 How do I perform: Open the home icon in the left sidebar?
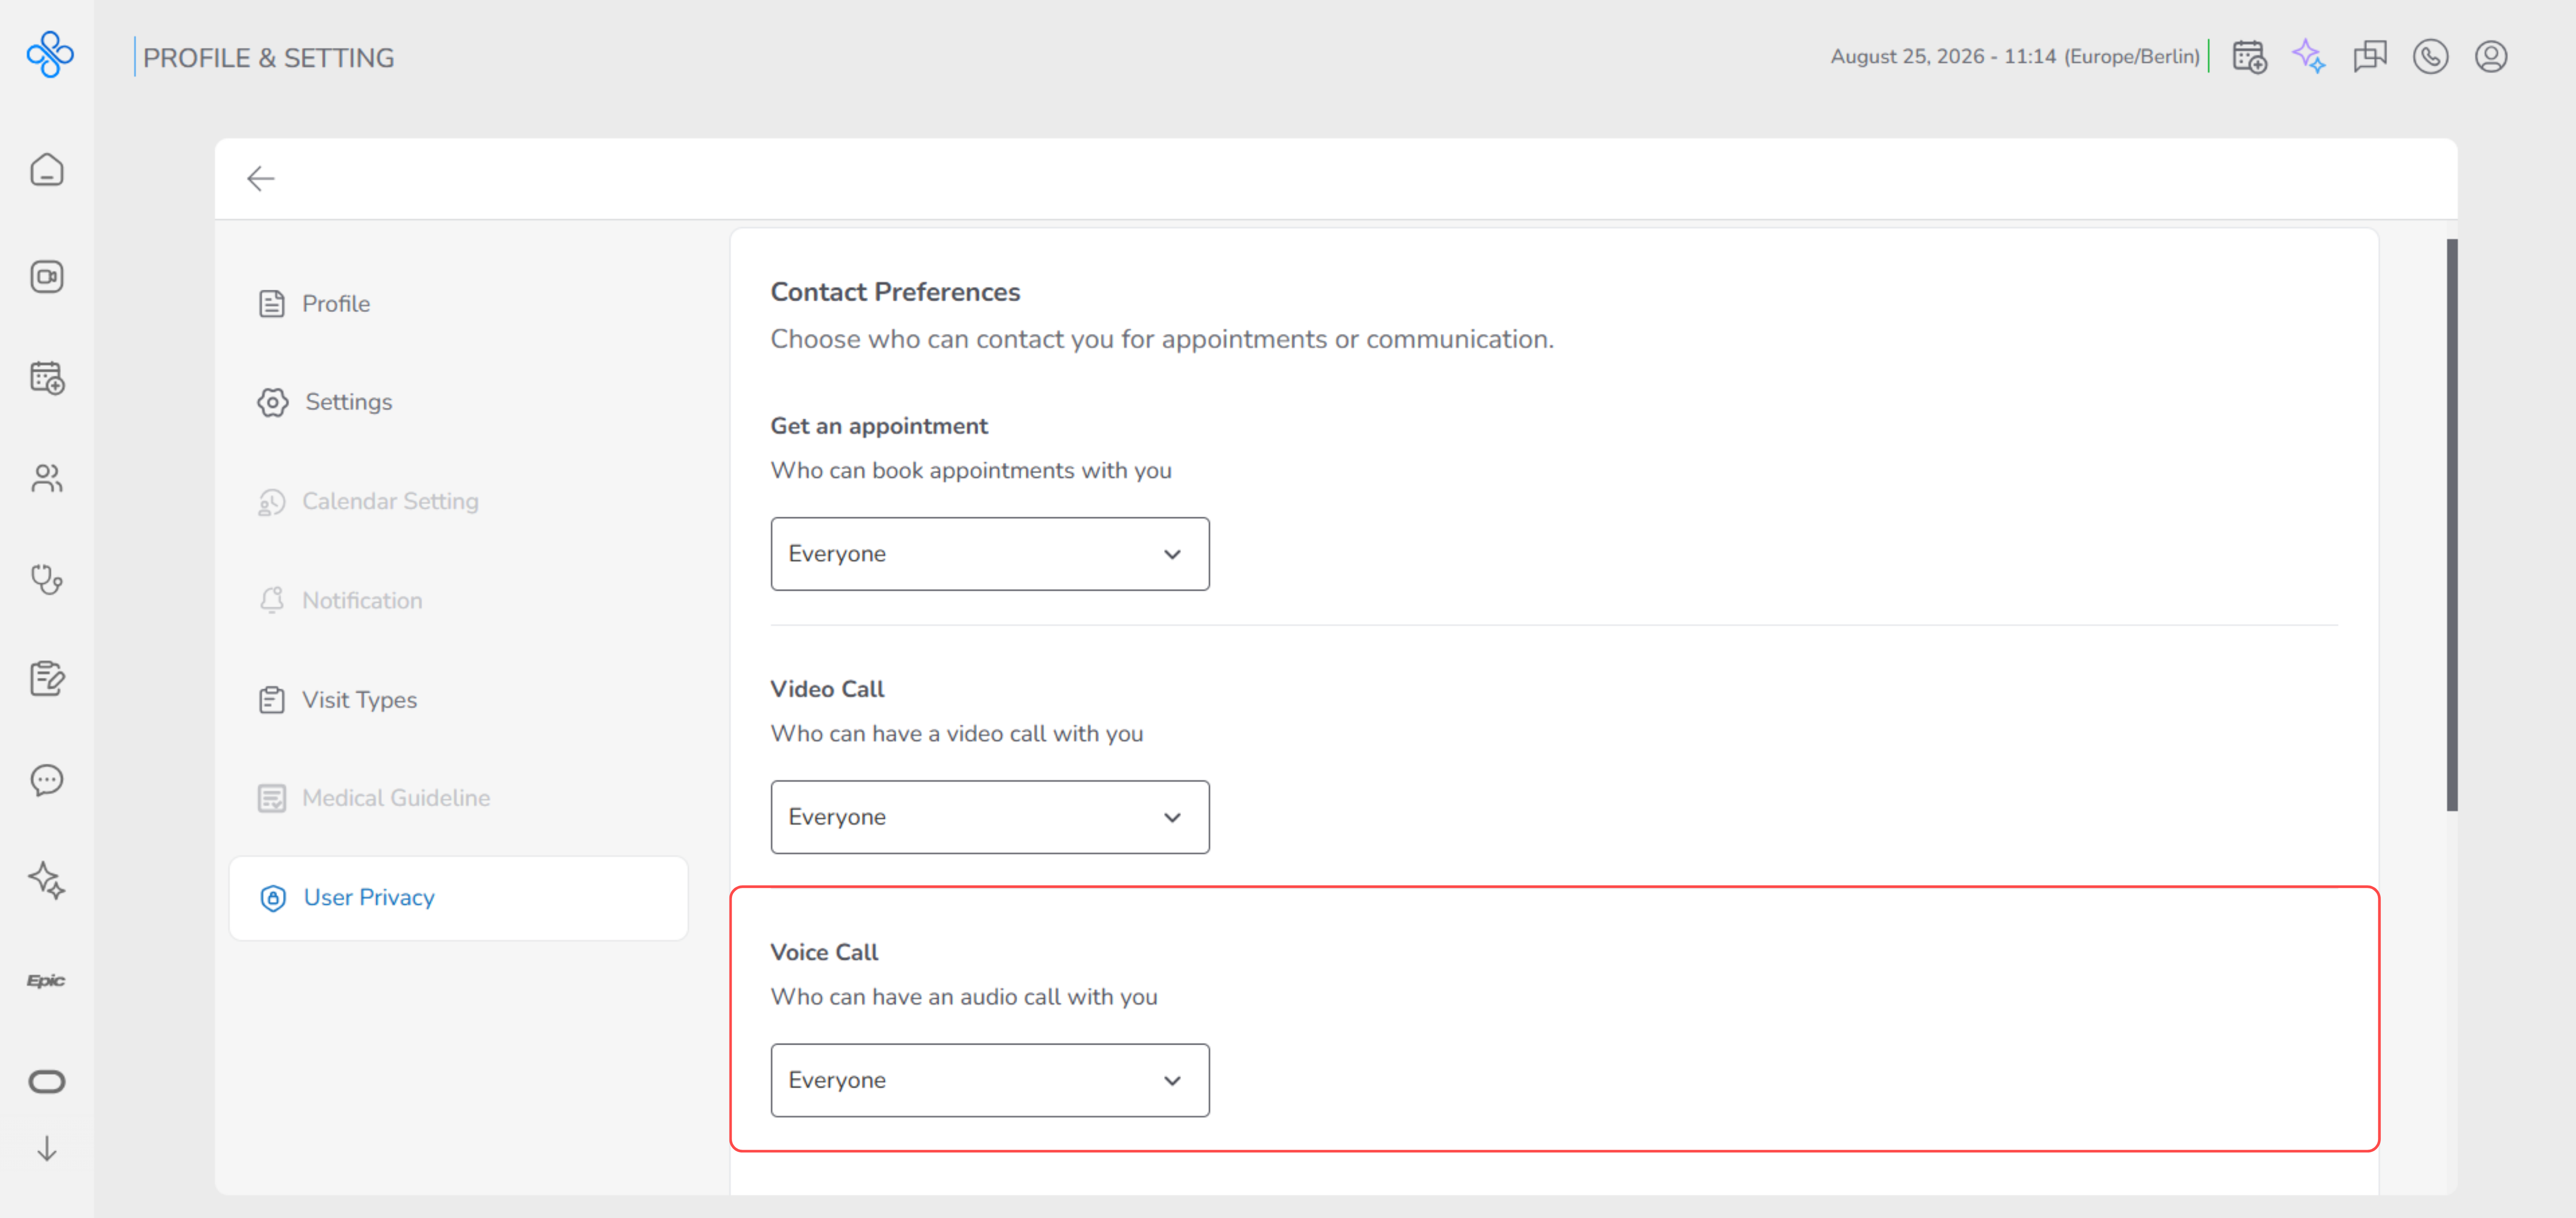coord(47,170)
